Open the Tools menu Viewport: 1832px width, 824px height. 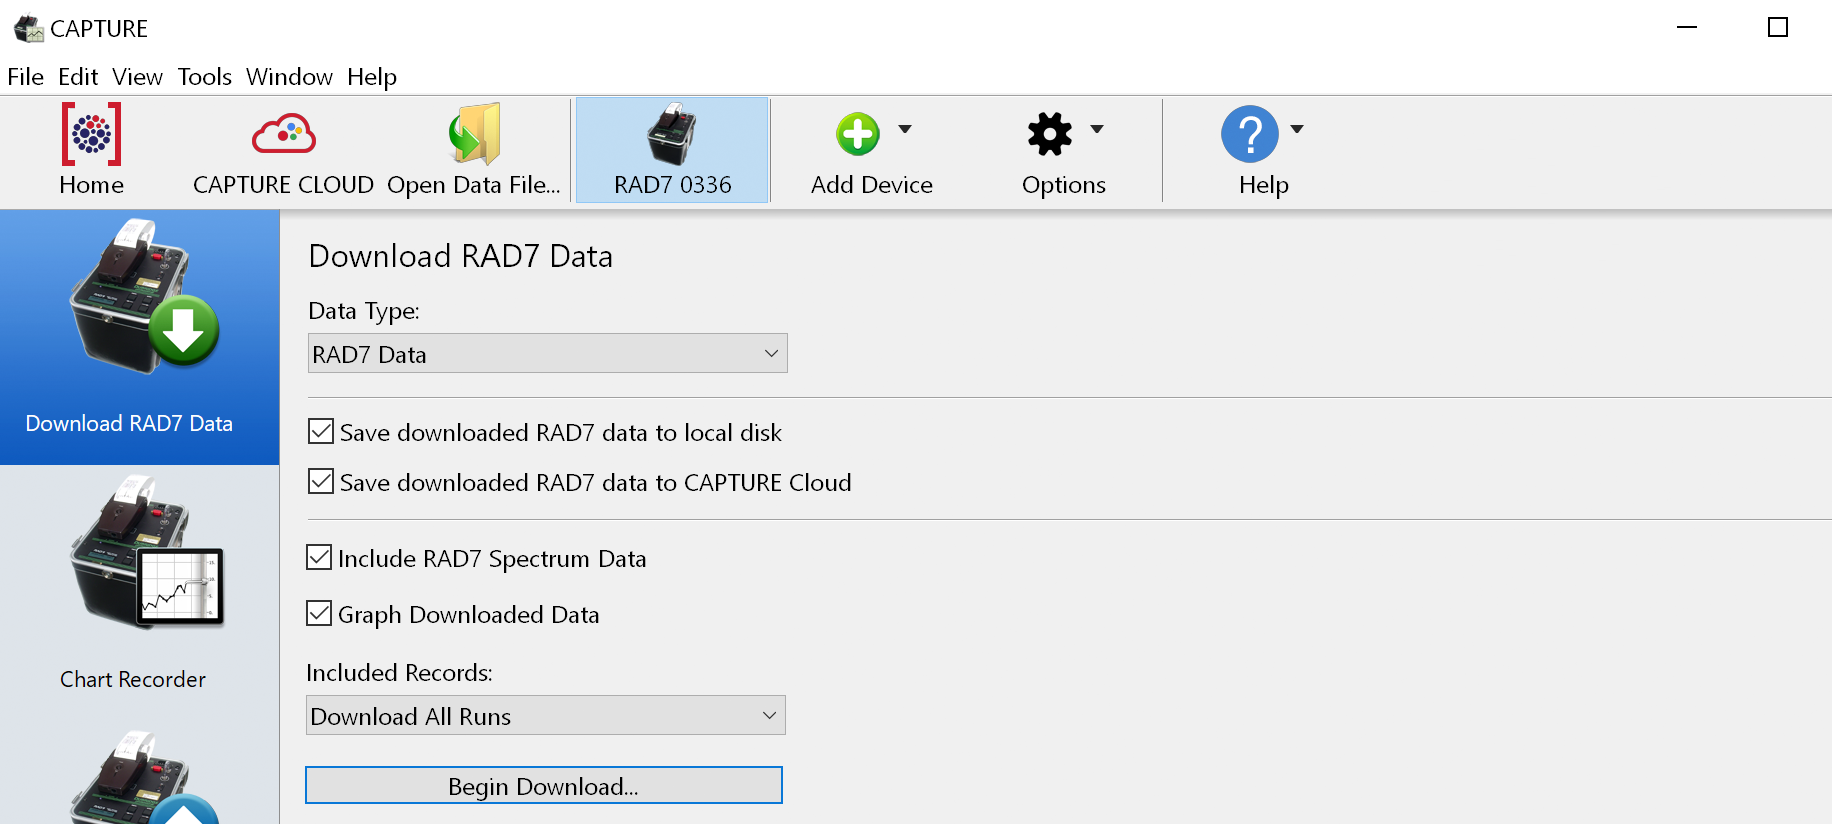[204, 77]
